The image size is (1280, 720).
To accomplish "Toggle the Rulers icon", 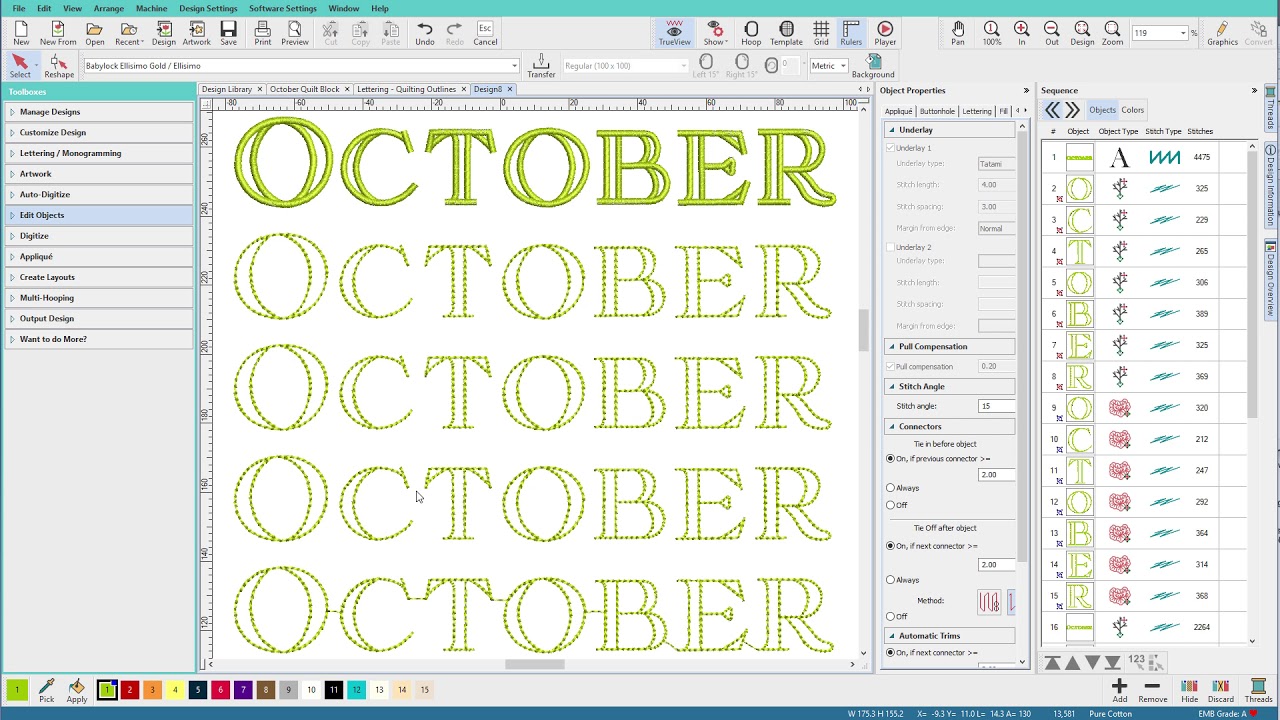I will [x=851, y=33].
